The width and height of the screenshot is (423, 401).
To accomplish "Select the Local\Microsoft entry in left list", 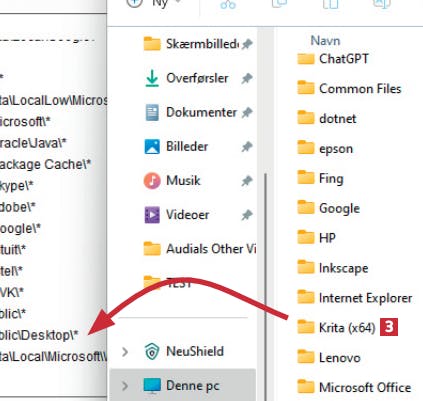I will (x=53, y=356).
